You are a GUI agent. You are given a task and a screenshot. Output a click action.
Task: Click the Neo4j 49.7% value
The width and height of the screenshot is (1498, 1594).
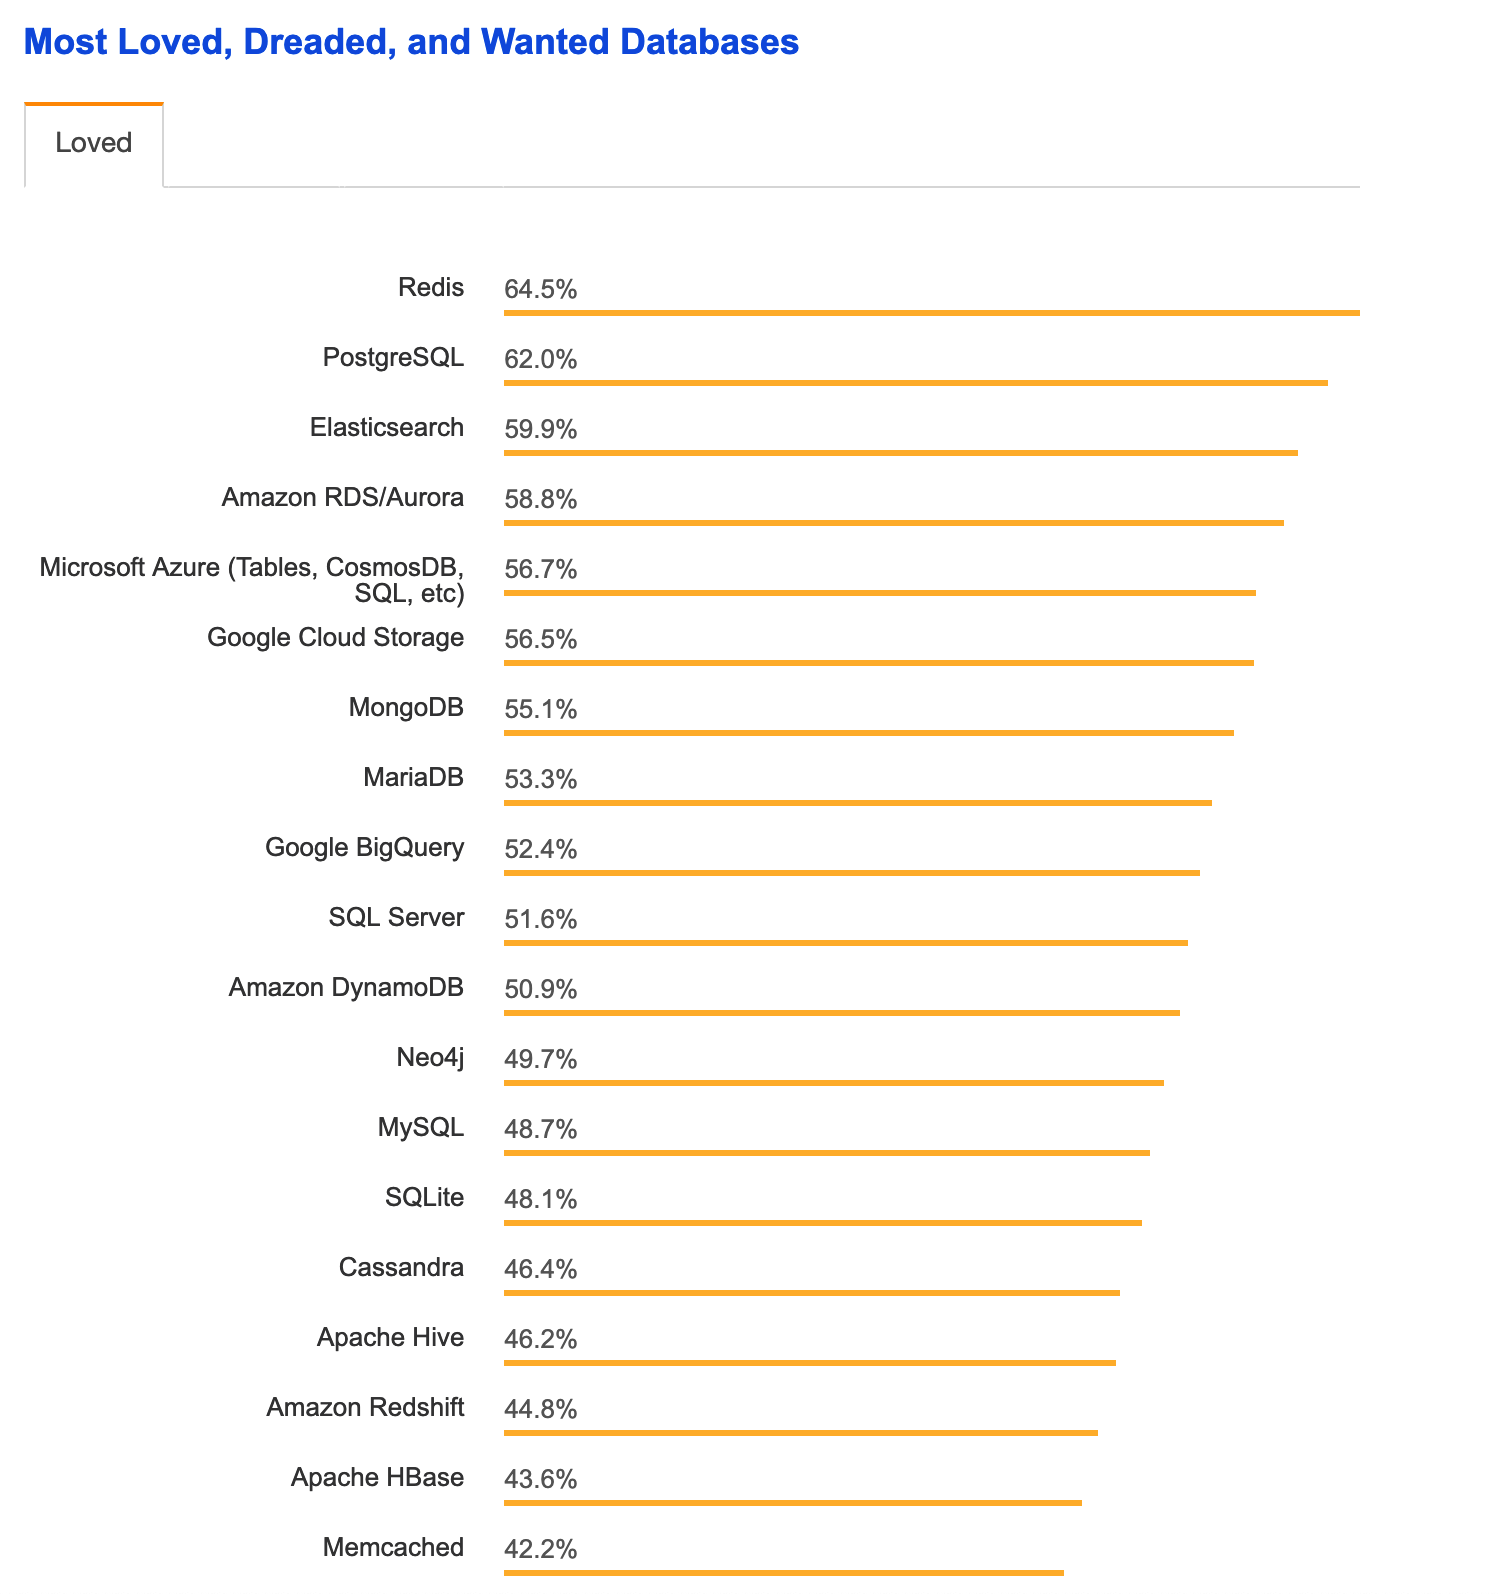(541, 1060)
